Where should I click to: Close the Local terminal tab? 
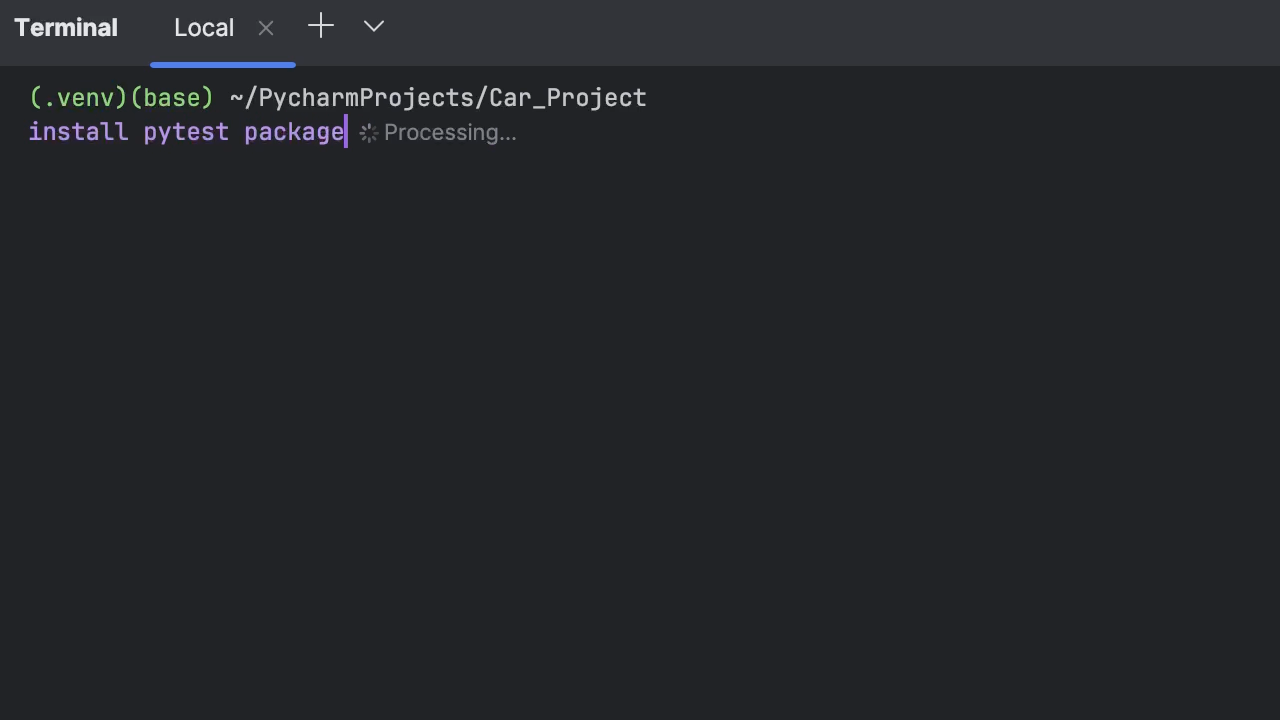(x=266, y=29)
